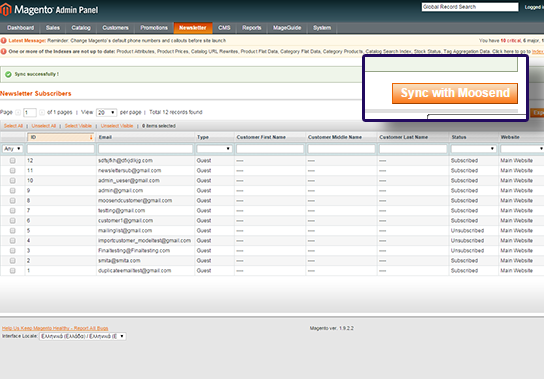Open the Interface Locale dropdown

[83, 336]
